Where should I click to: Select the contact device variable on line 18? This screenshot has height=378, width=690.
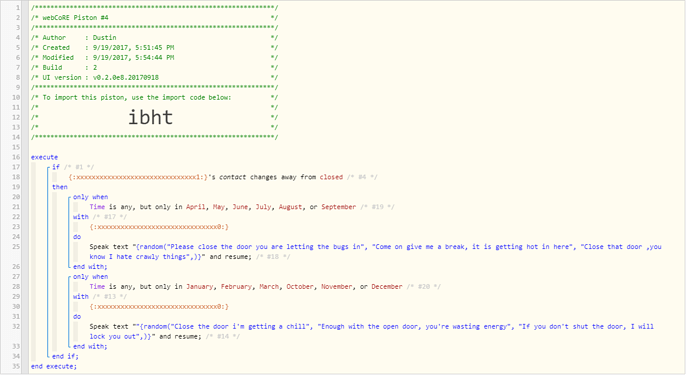(138, 177)
